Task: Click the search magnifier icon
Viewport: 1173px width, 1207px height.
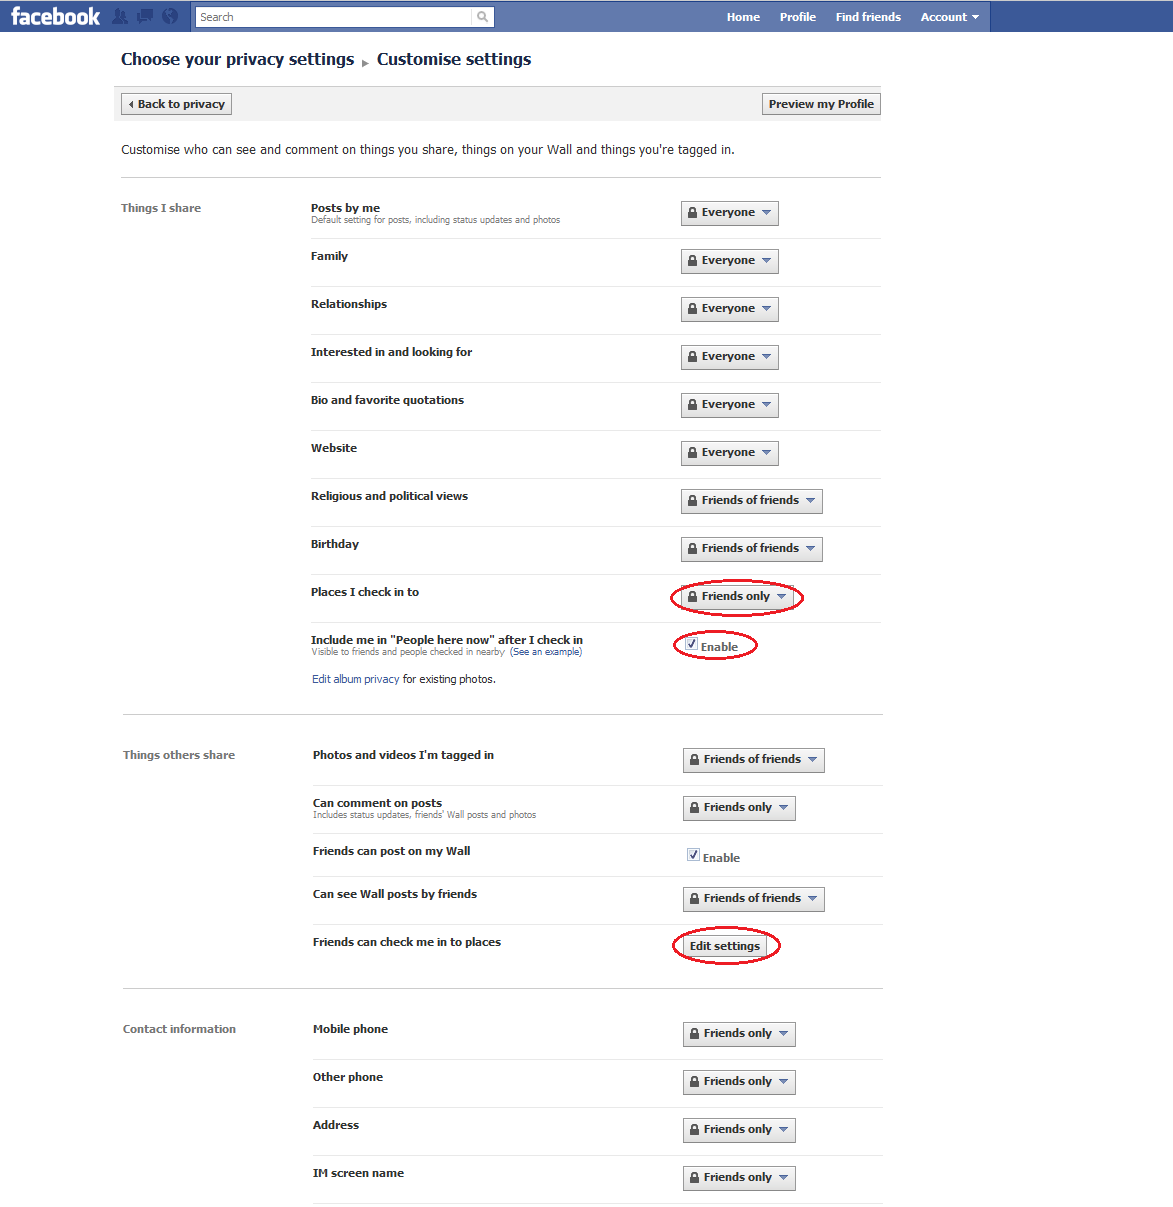Action: click(x=482, y=17)
